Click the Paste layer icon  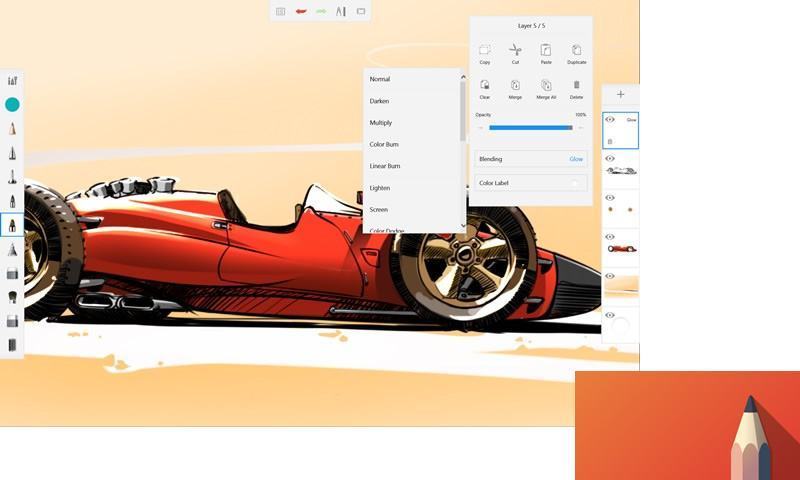tap(546, 50)
